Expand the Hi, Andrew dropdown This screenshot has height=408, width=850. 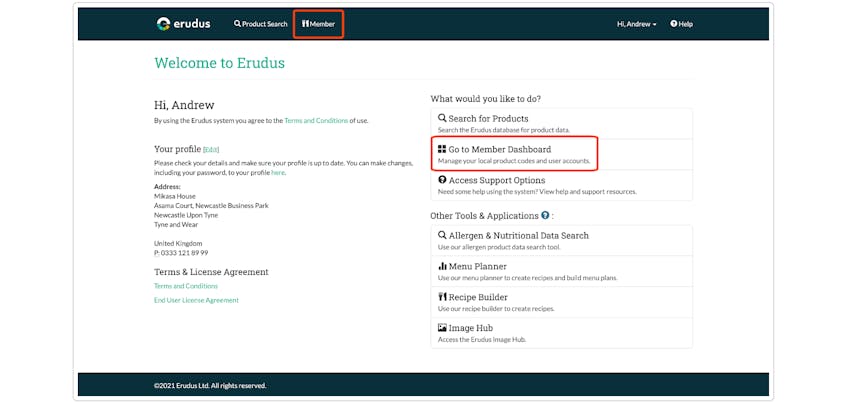(636, 24)
